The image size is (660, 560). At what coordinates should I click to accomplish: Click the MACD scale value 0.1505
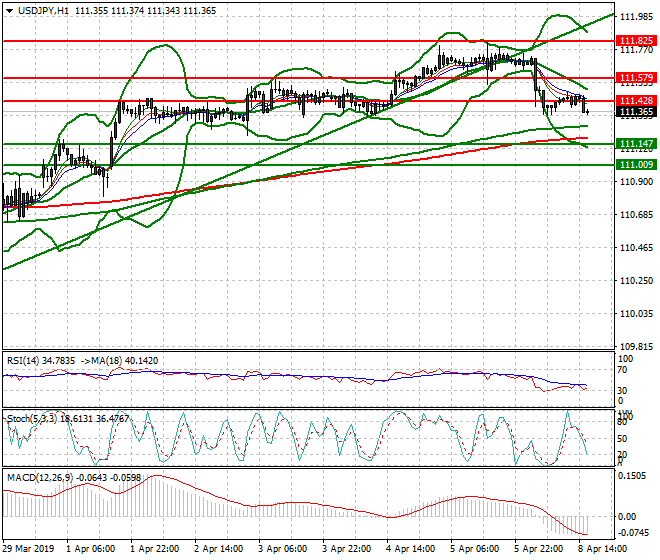click(631, 476)
